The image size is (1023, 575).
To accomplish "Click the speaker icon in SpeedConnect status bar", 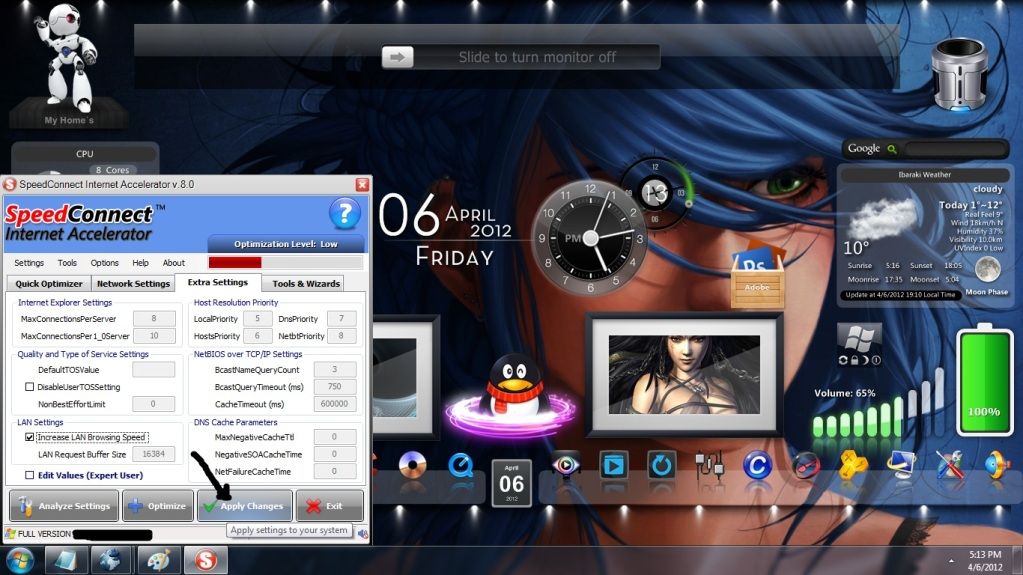I will click(363, 534).
